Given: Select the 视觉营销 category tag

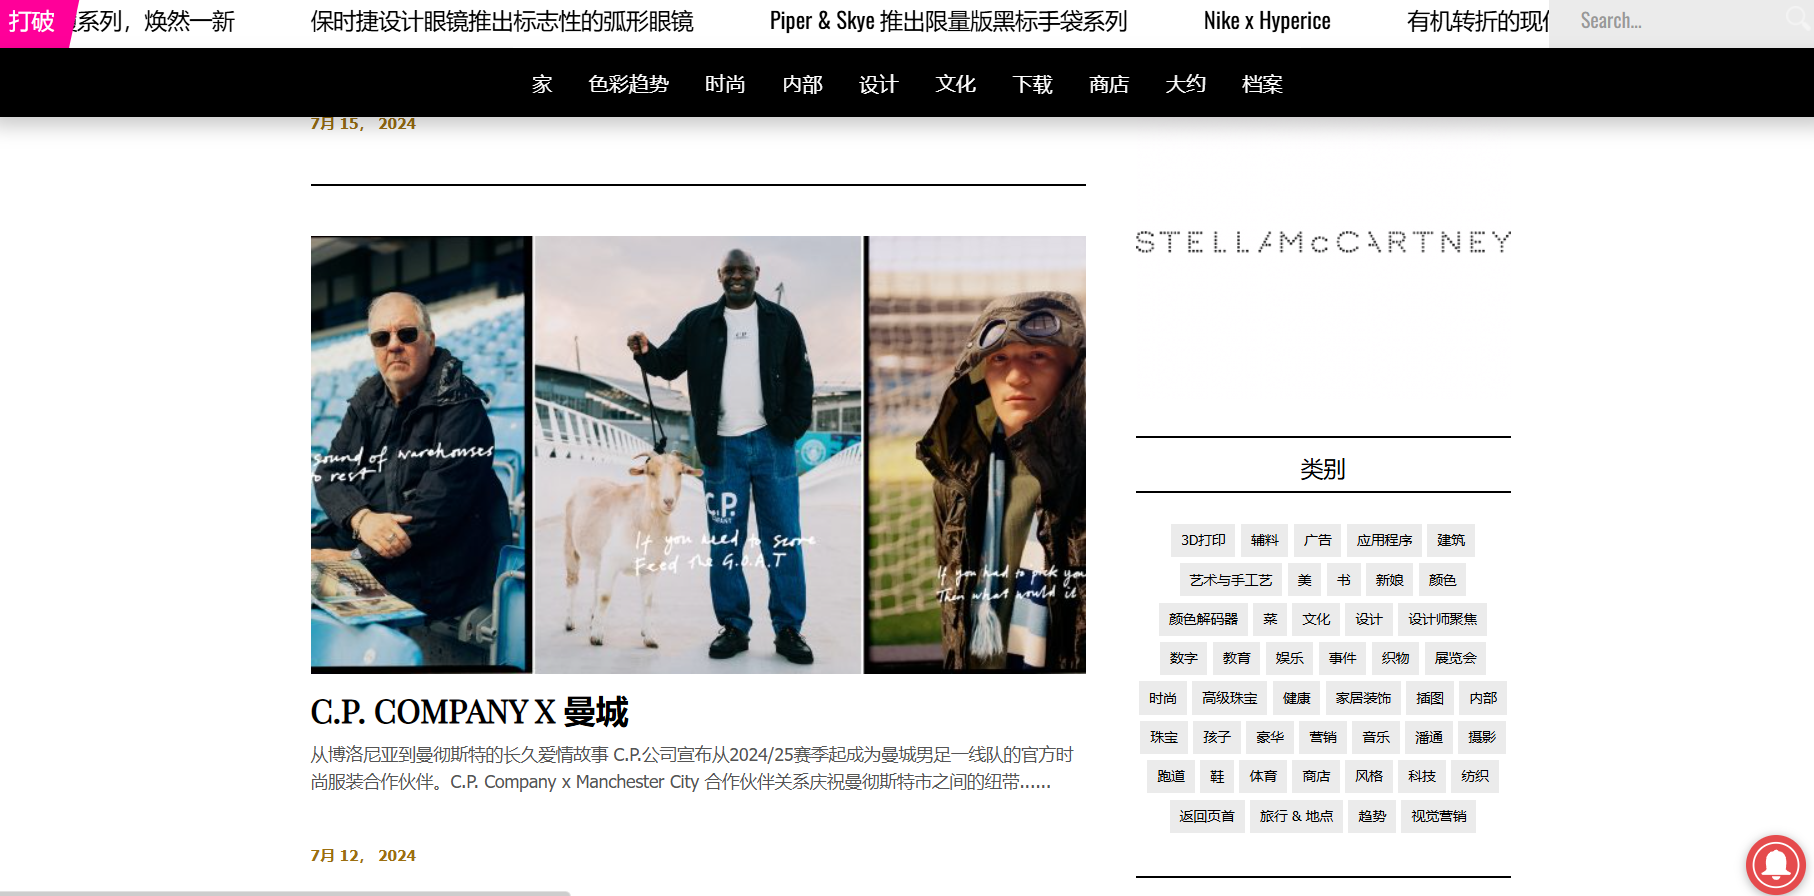Looking at the screenshot, I should click(1438, 816).
